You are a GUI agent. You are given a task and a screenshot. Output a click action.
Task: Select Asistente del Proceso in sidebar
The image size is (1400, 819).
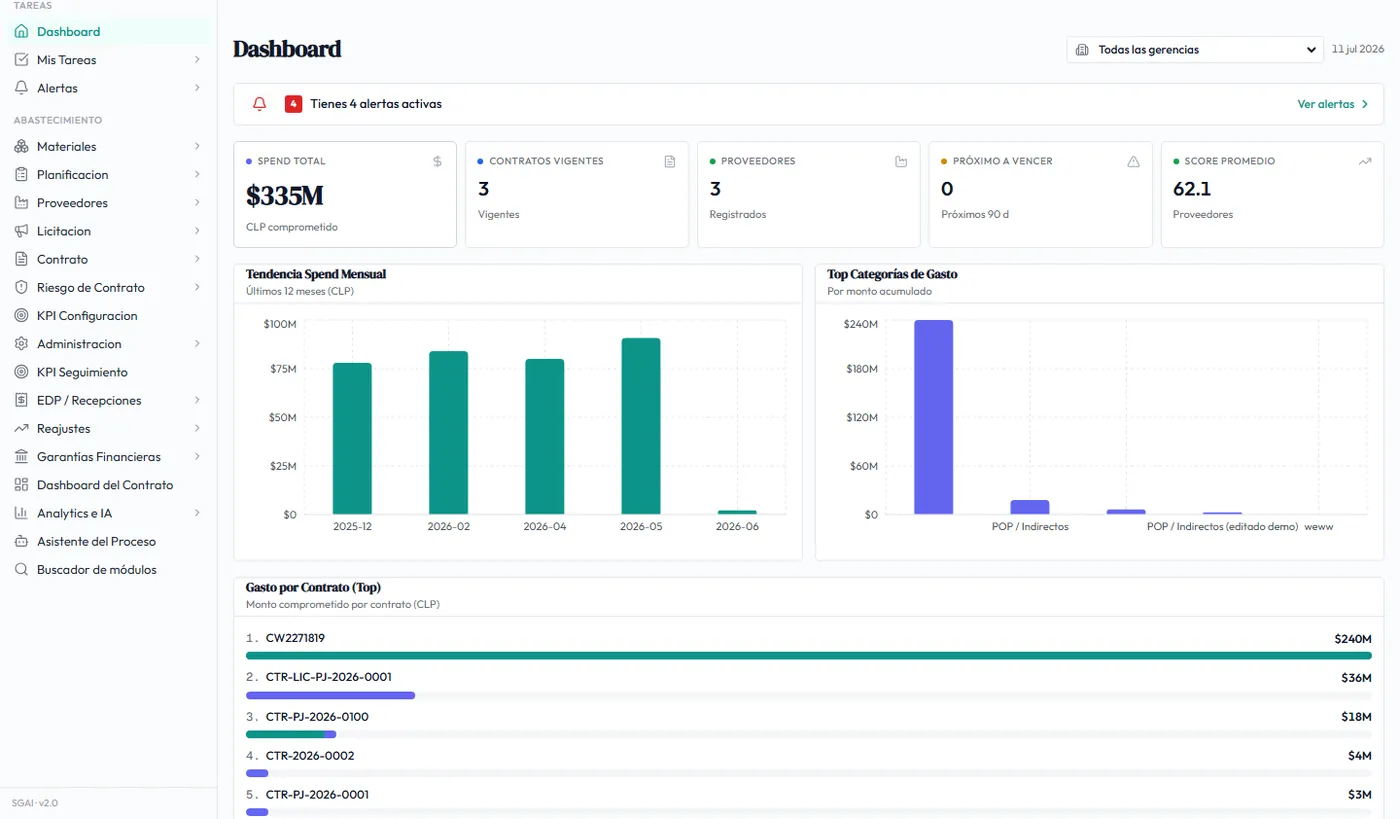tap(108, 541)
